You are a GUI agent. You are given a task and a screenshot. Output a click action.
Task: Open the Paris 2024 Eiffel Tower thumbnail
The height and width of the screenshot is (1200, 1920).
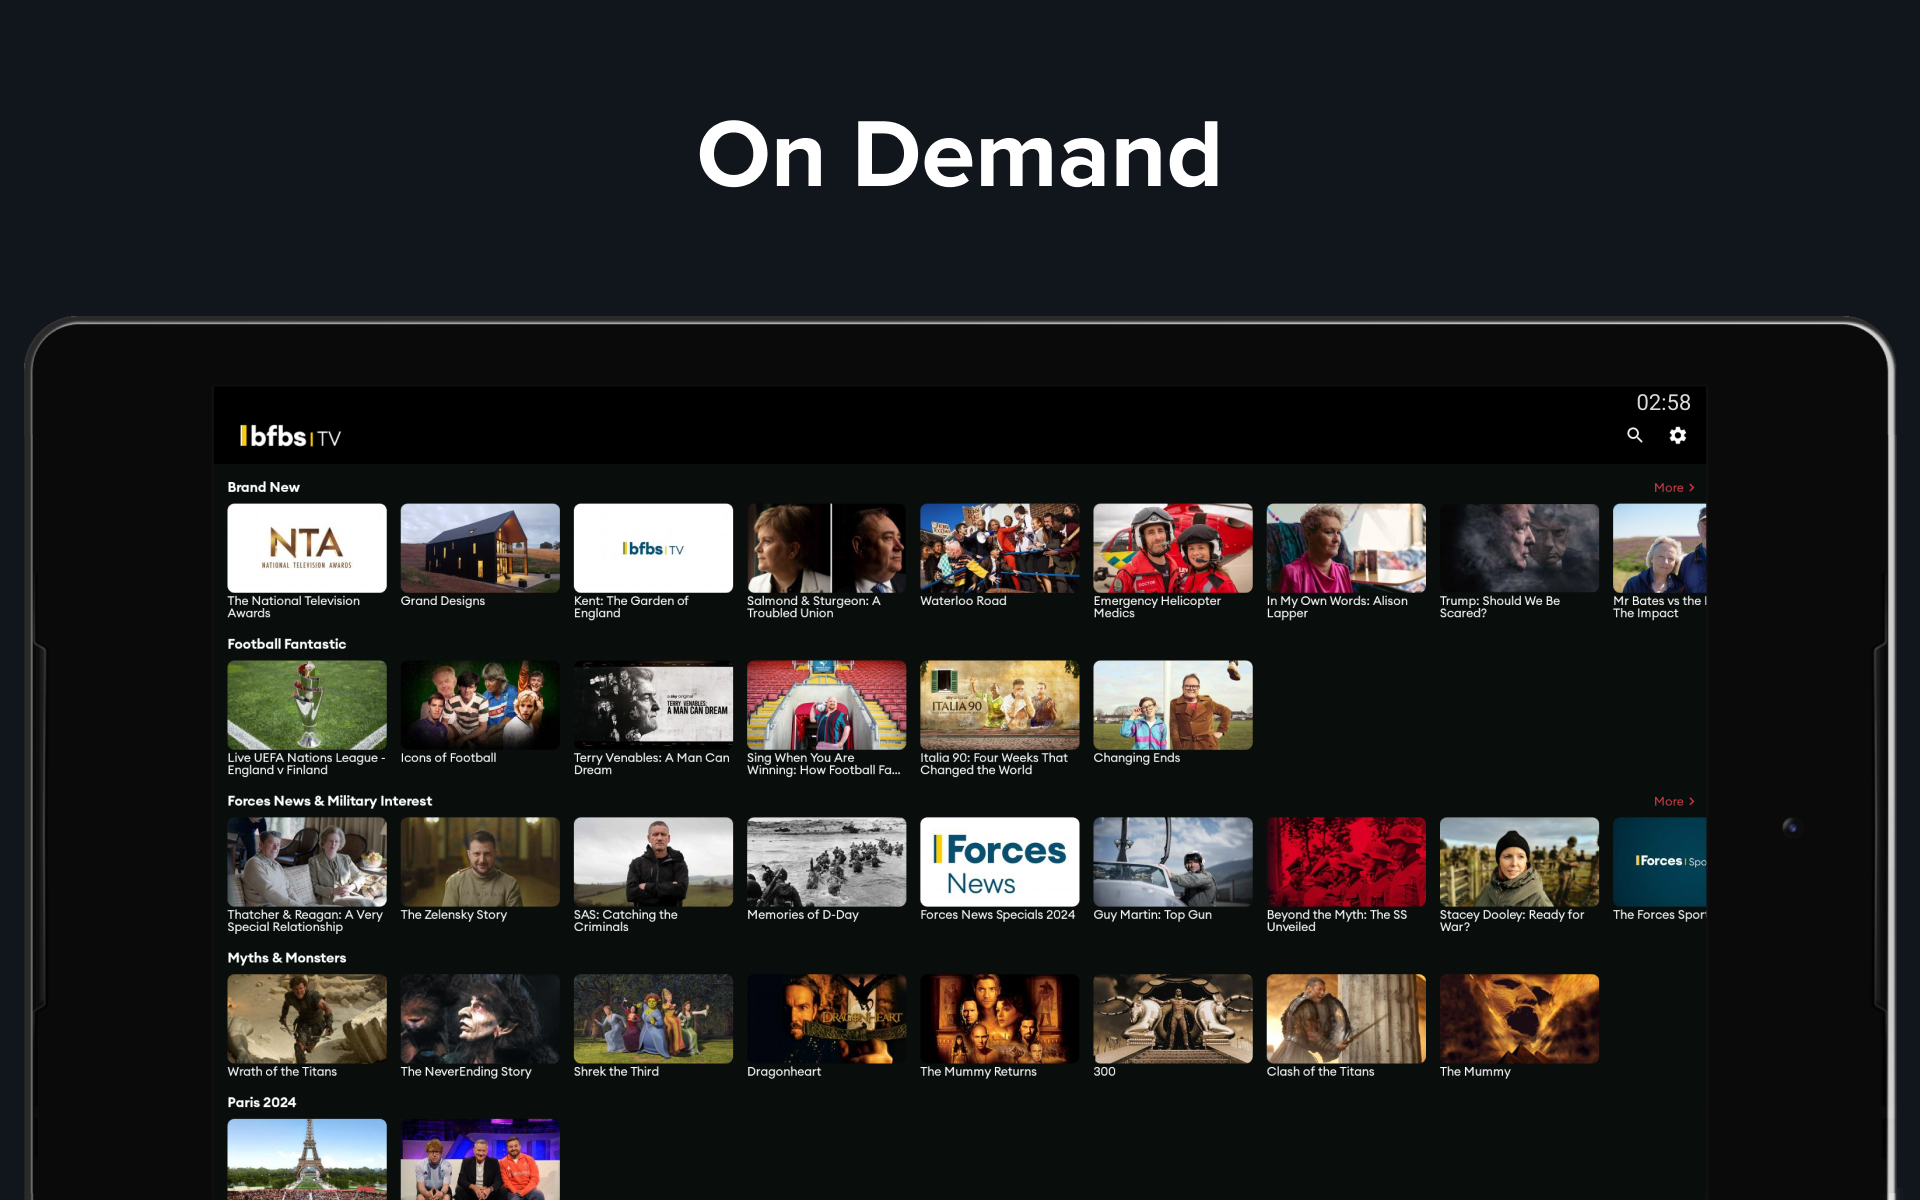[x=306, y=1160]
